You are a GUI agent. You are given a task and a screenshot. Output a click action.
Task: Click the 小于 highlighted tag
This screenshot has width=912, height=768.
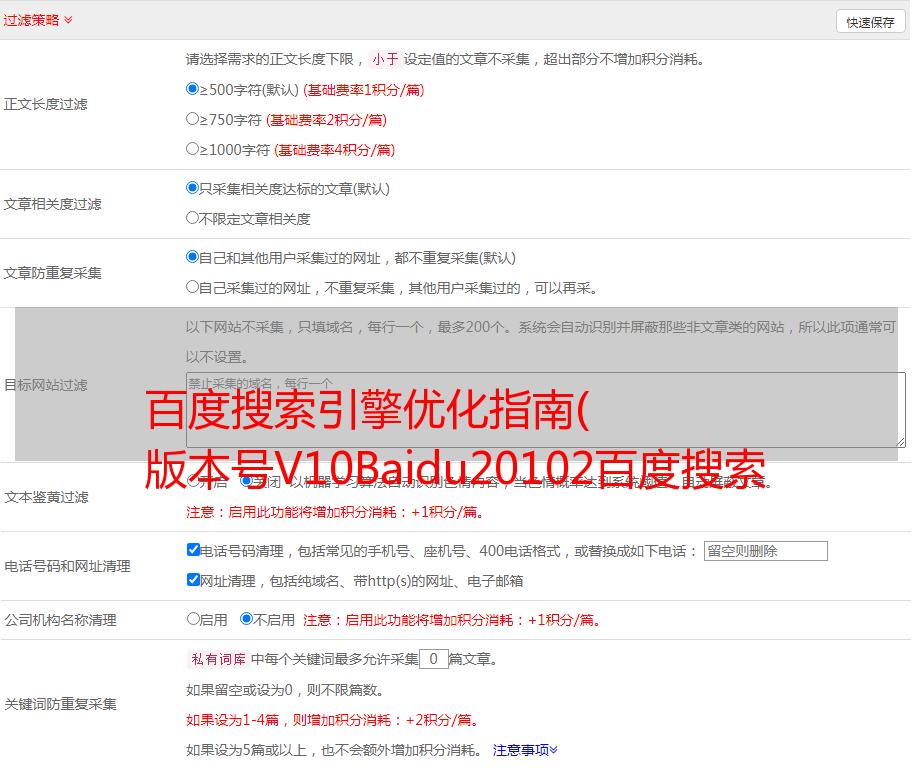(x=385, y=59)
